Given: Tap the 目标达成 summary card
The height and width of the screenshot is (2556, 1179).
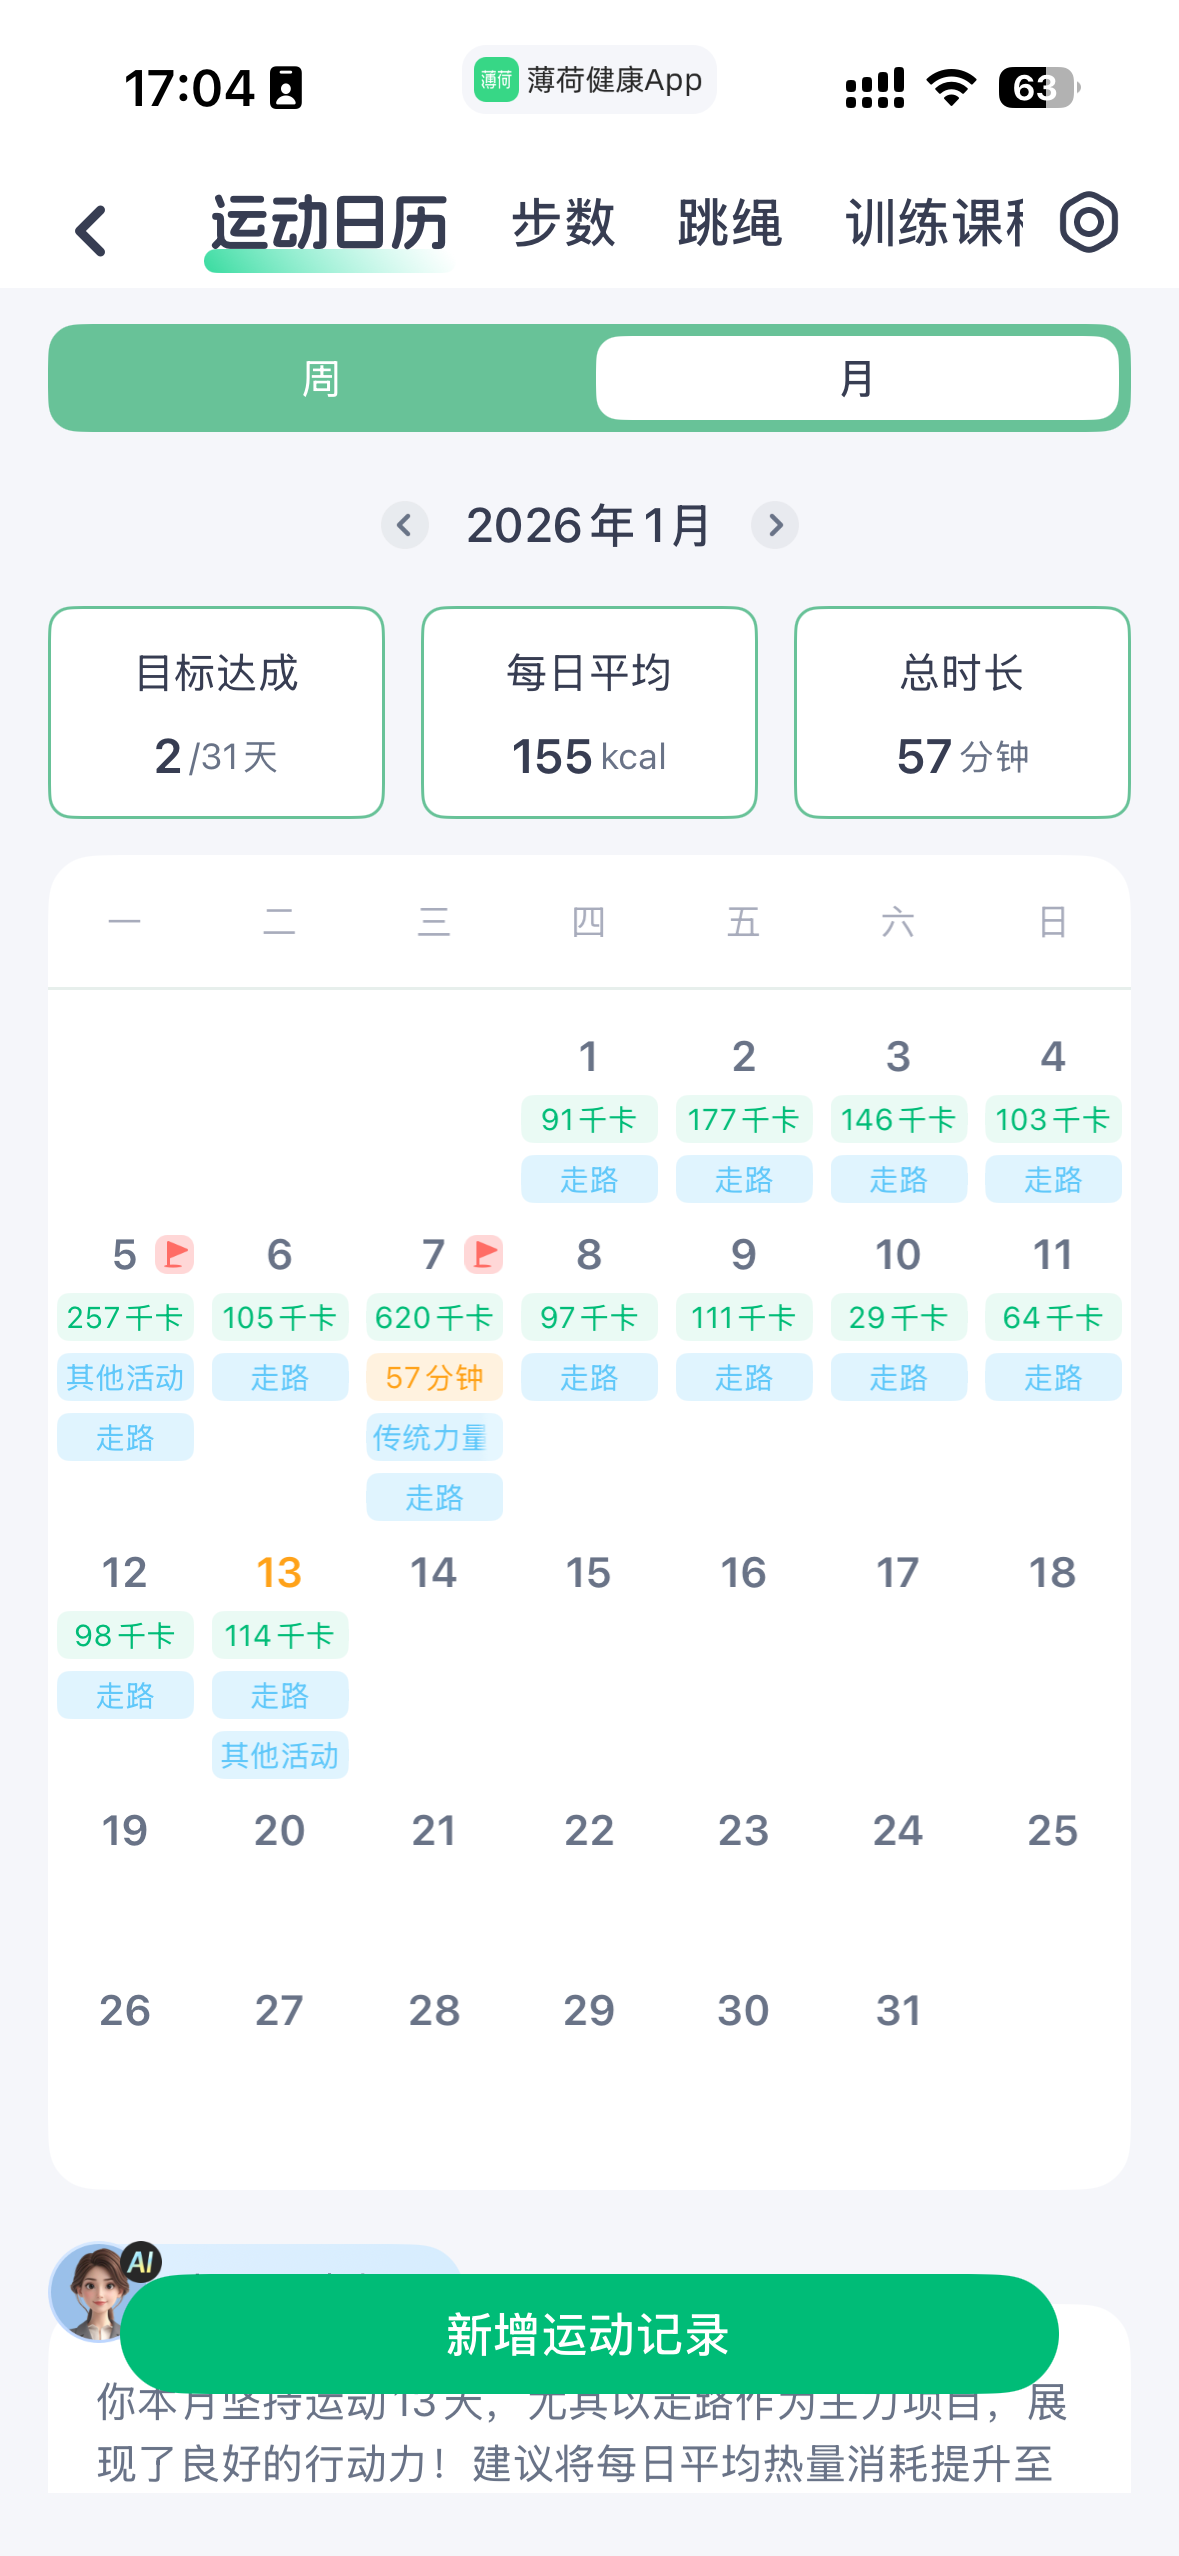Looking at the screenshot, I should tap(216, 712).
